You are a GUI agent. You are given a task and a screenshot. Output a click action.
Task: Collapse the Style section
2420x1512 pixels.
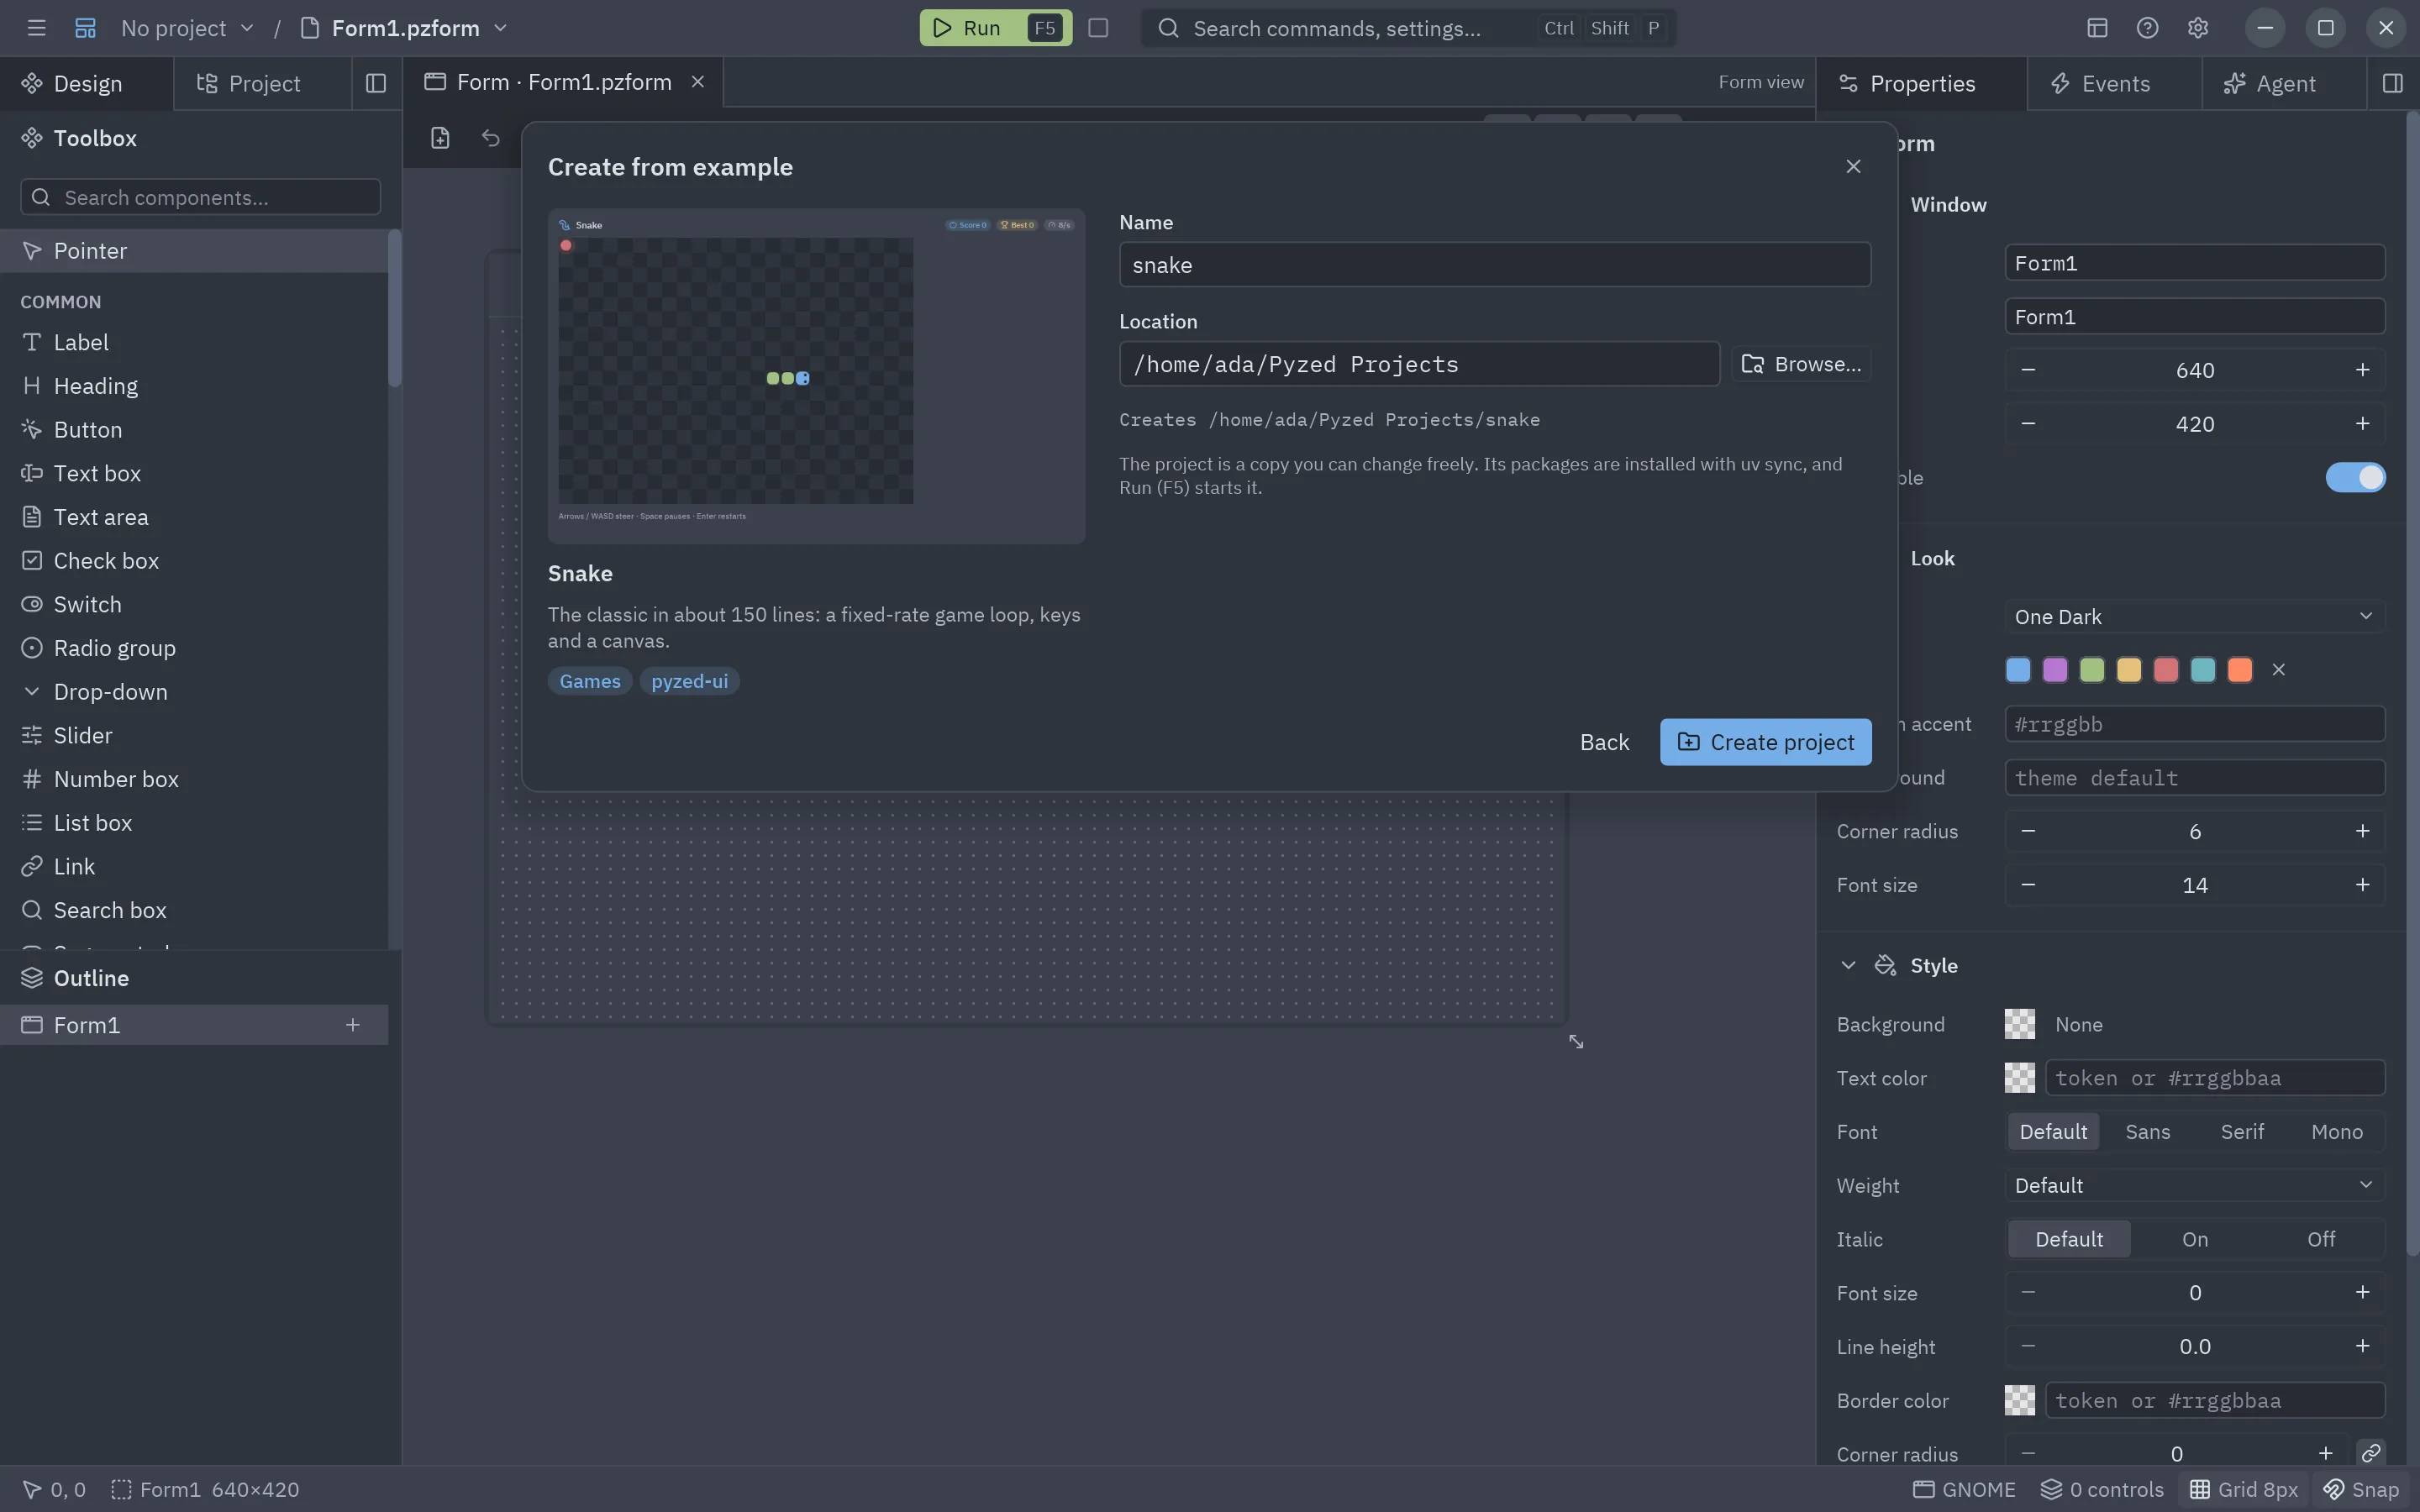coord(1847,966)
